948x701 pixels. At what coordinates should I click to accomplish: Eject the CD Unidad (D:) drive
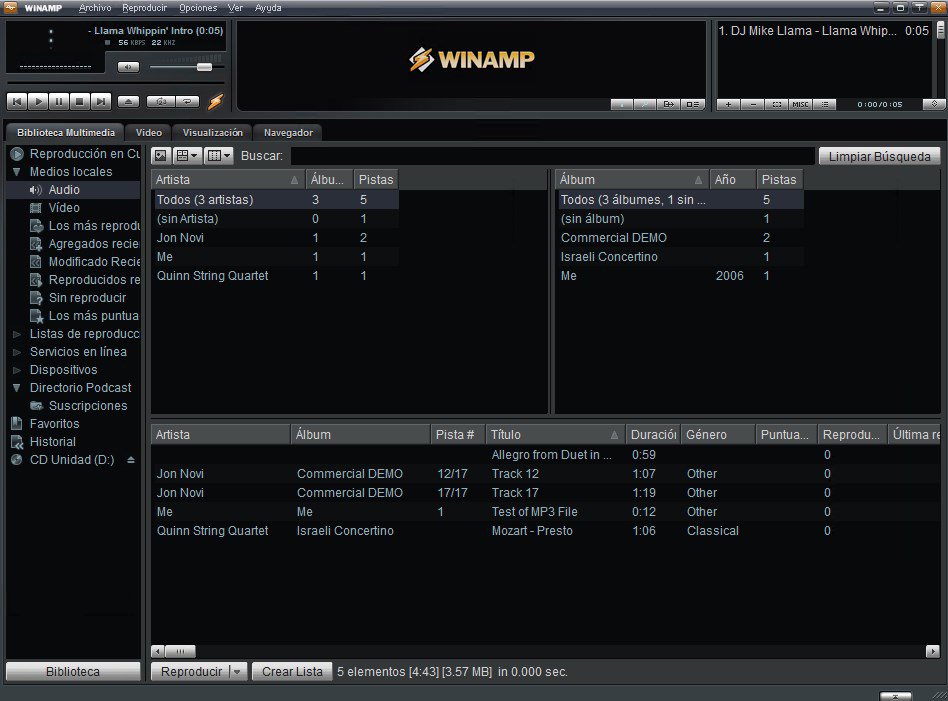(130, 460)
